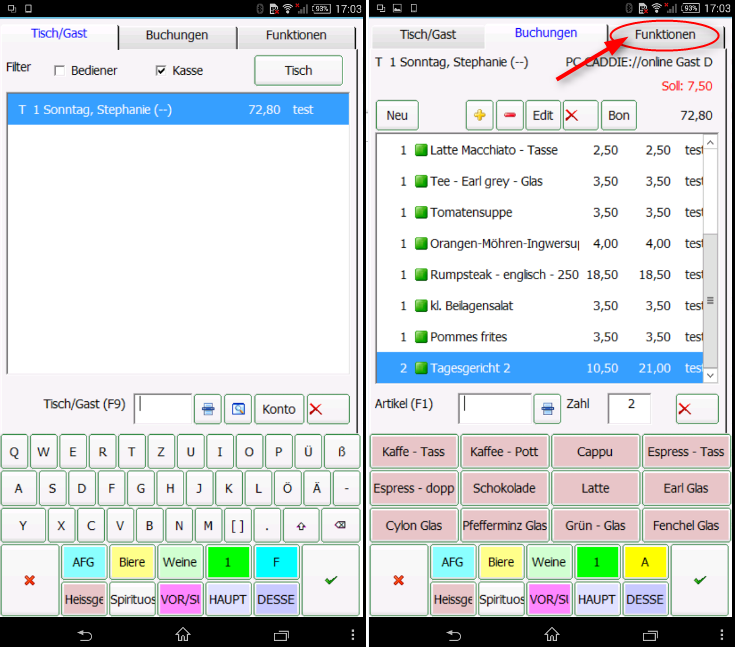735x647 pixels.
Task: Tap Android back button on left phone
Action: [x=84, y=635]
